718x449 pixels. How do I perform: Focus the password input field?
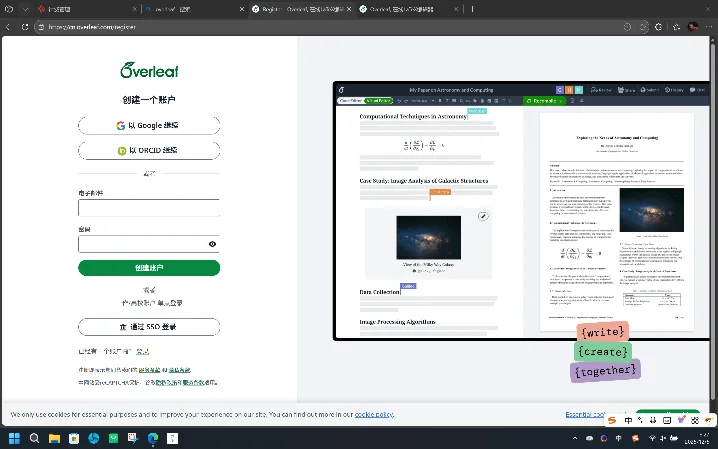pyautogui.click(x=149, y=244)
